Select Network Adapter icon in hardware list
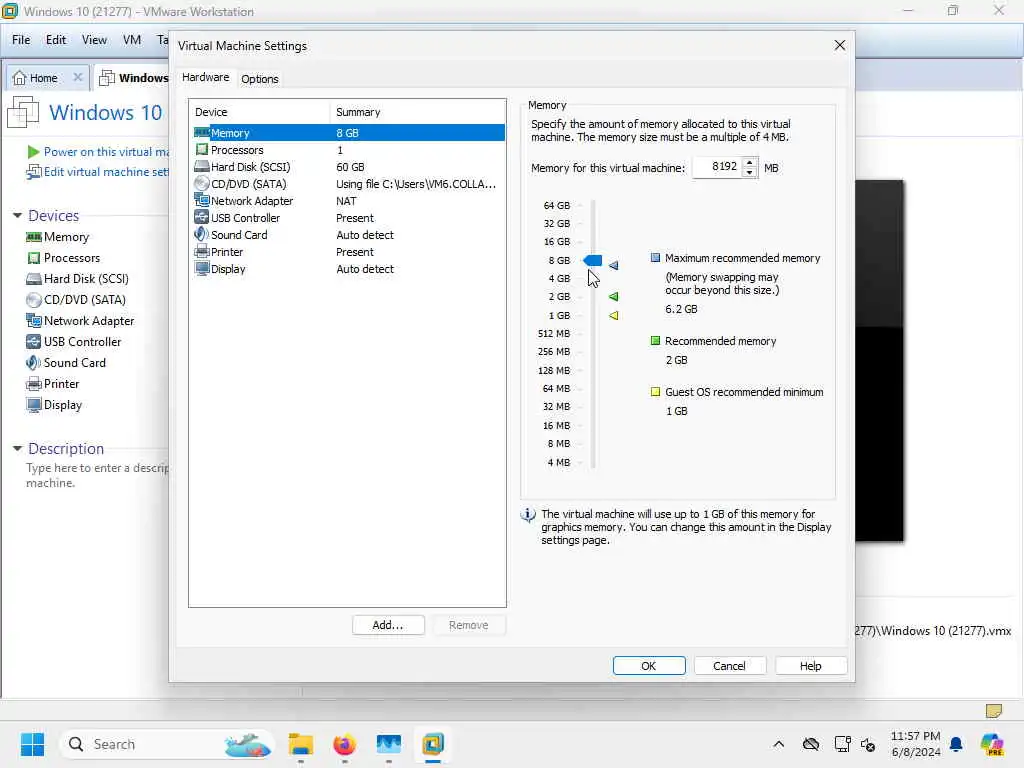This screenshot has height=768, width=1024. (202, 200)
